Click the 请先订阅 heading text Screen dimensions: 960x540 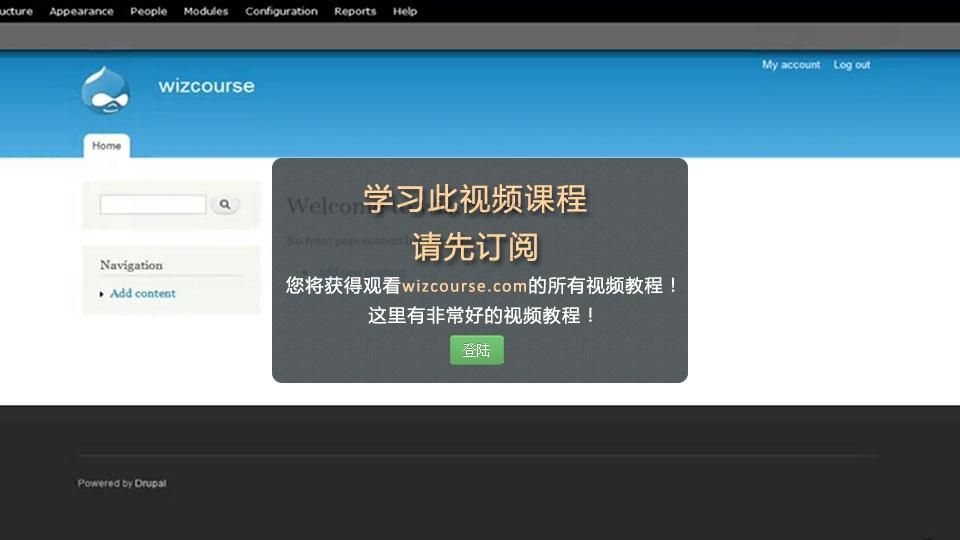click(x=475, y=247)
